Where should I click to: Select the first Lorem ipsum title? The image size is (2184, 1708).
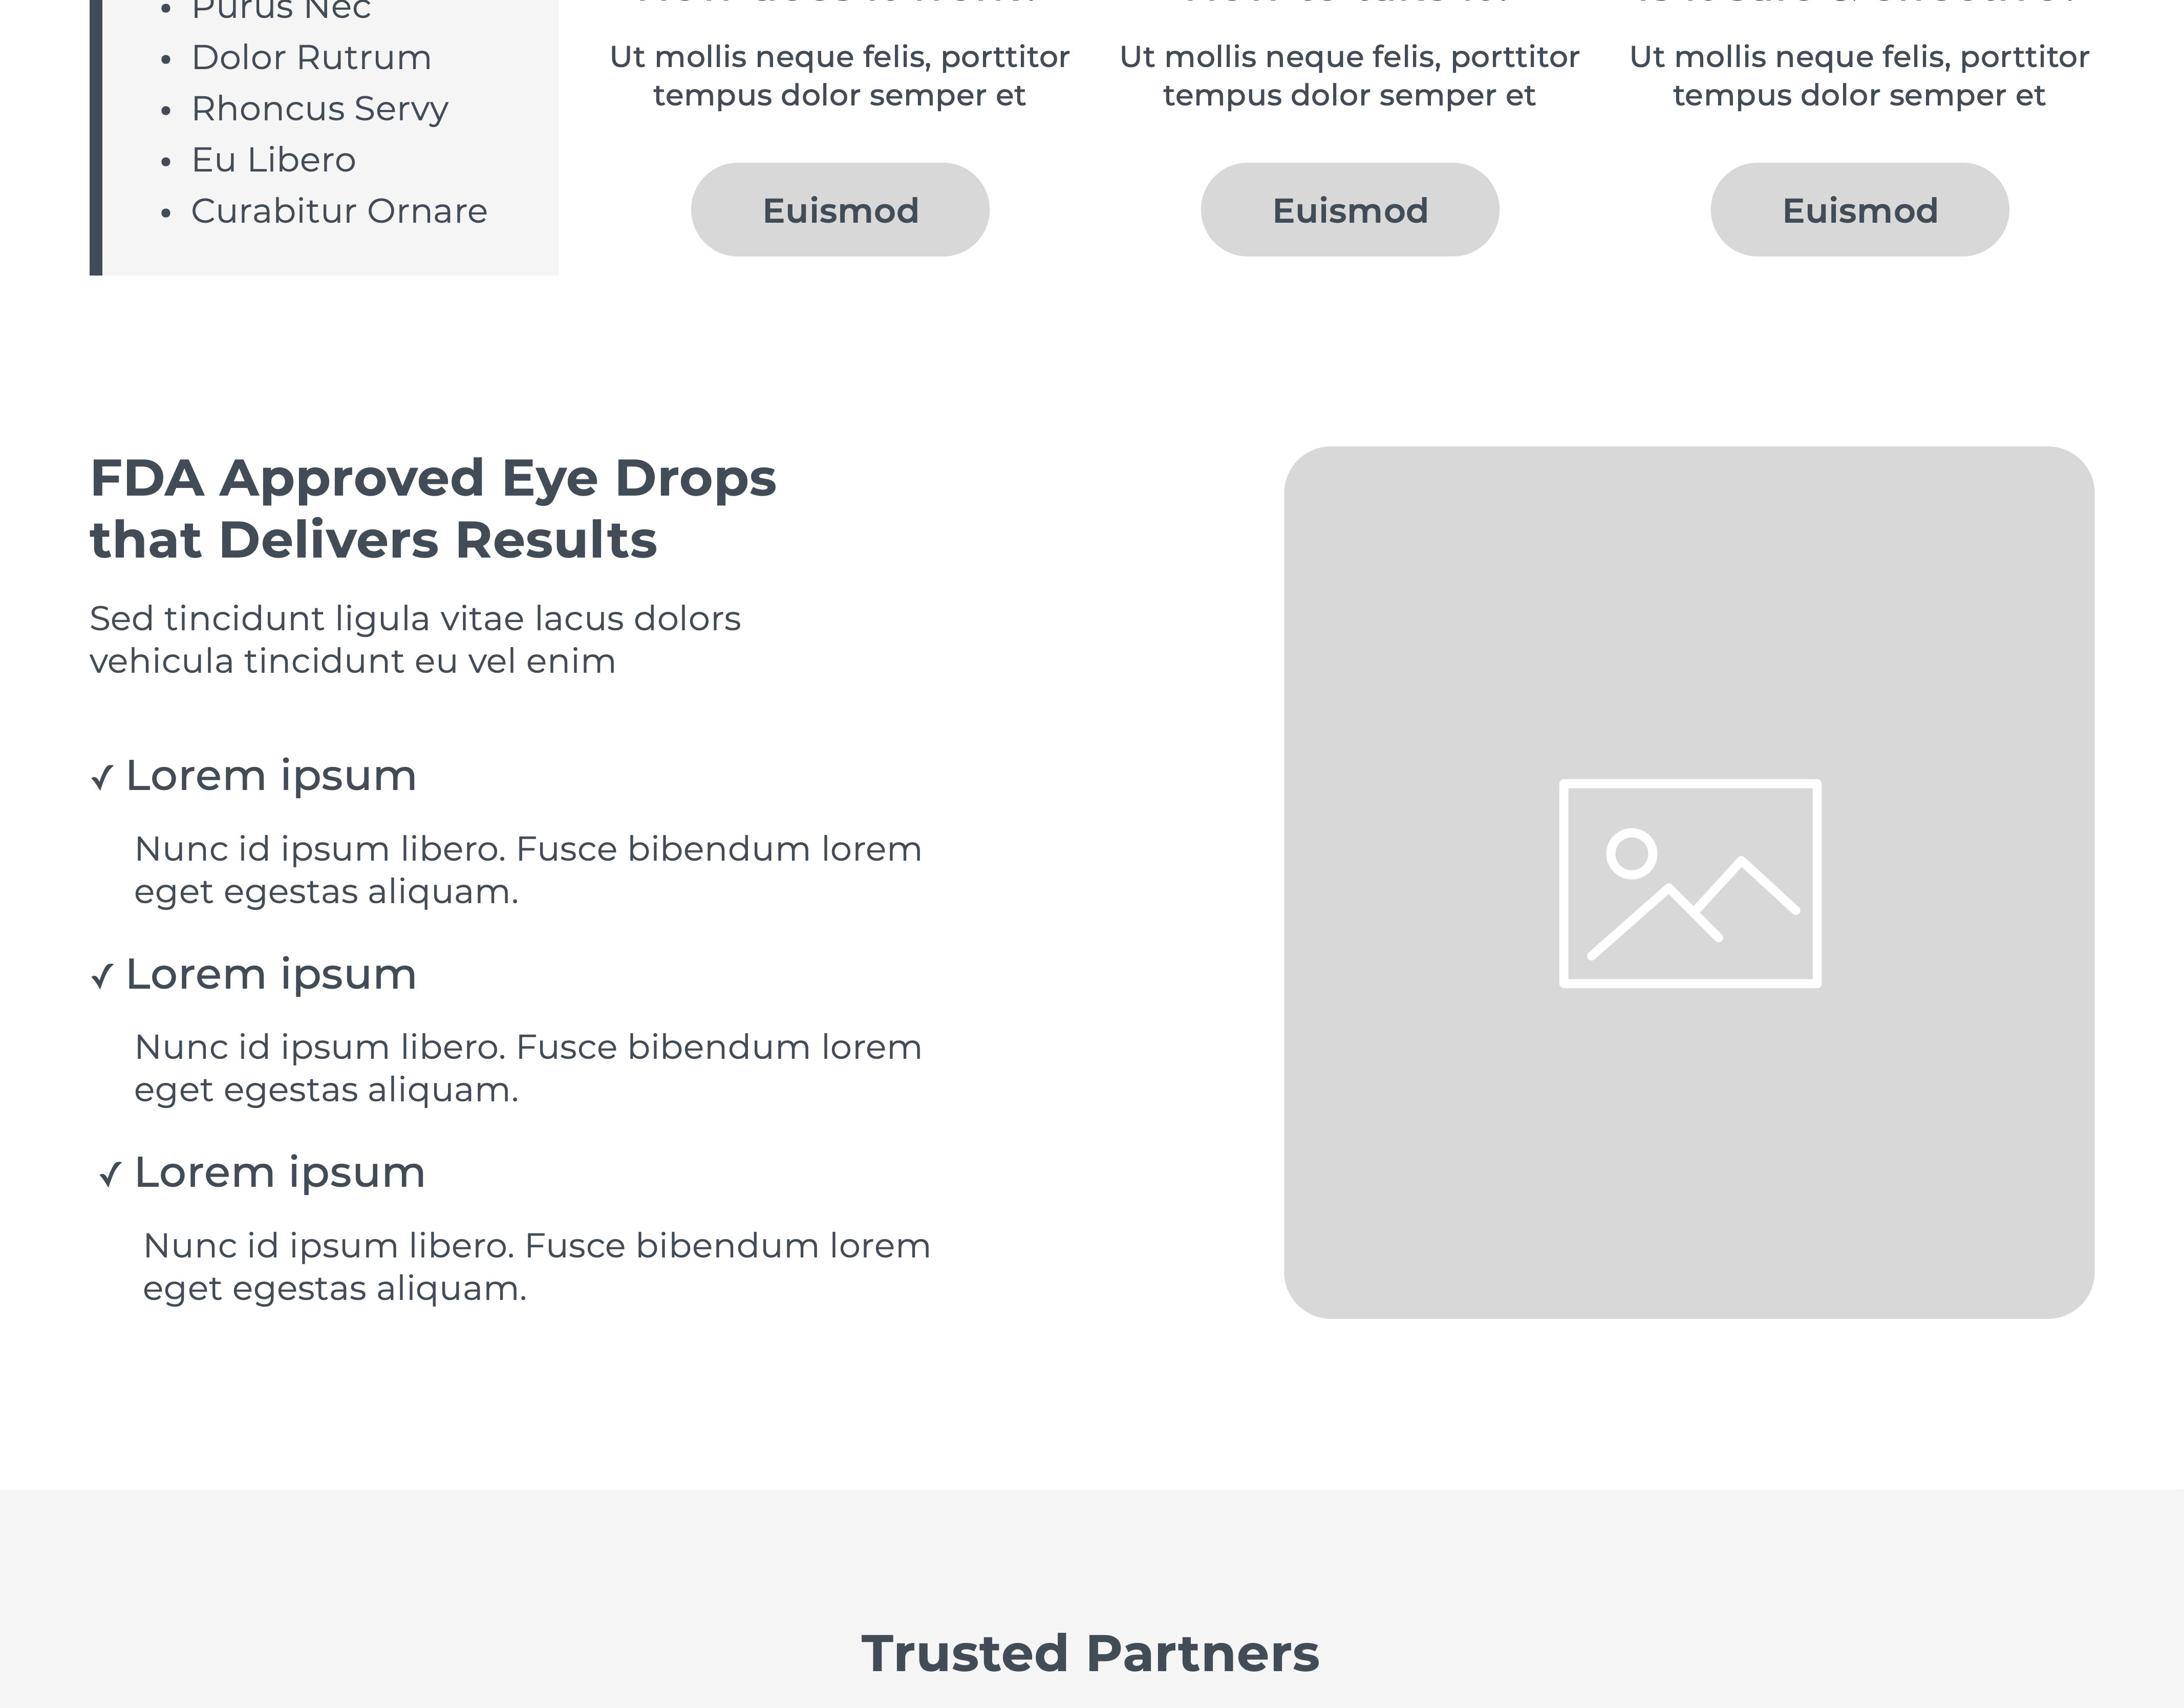point(271,776)
